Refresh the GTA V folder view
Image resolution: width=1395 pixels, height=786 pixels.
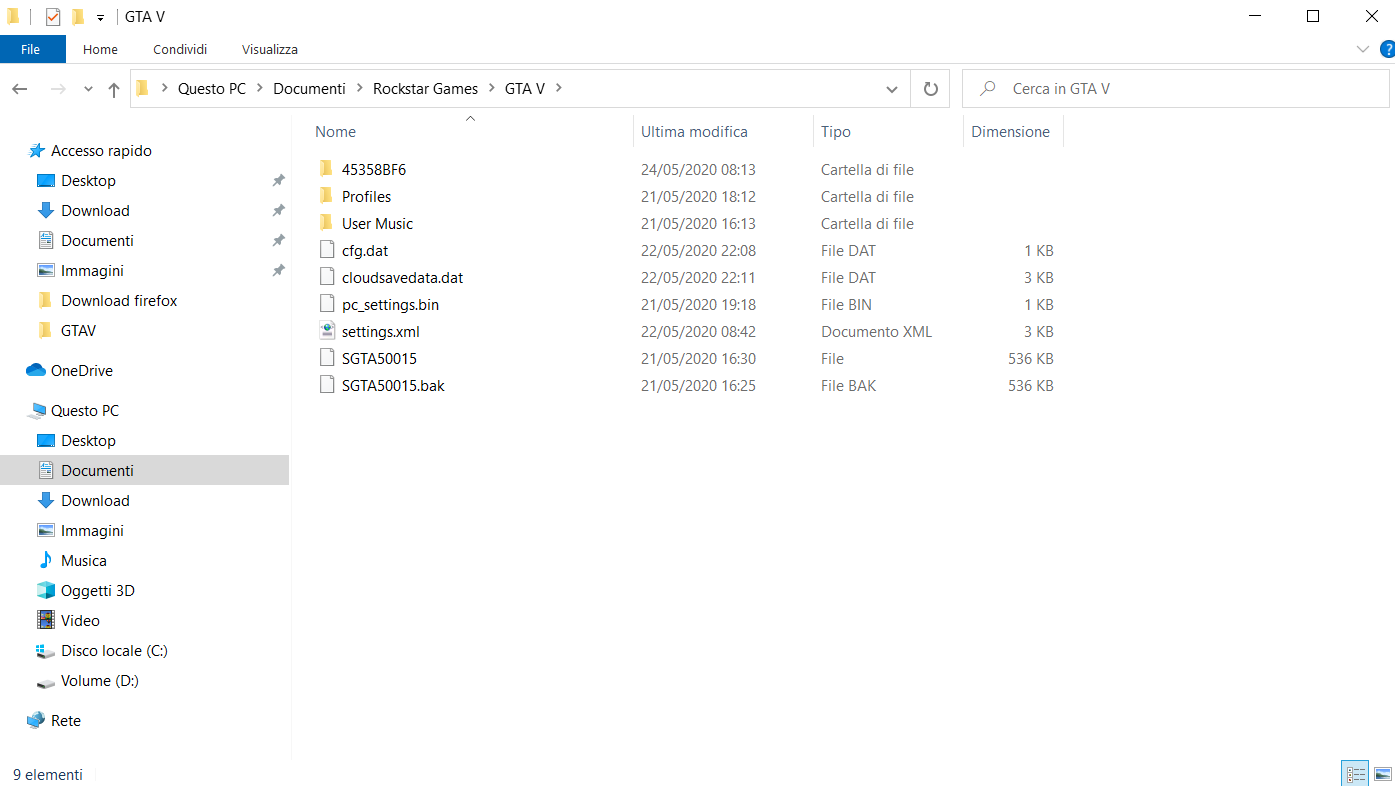click(931, 89)
